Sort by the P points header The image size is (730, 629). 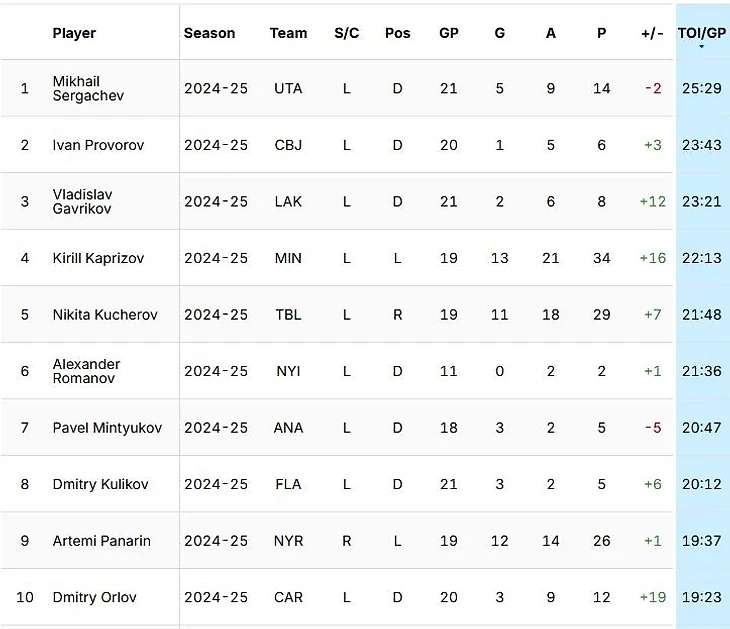601,33
